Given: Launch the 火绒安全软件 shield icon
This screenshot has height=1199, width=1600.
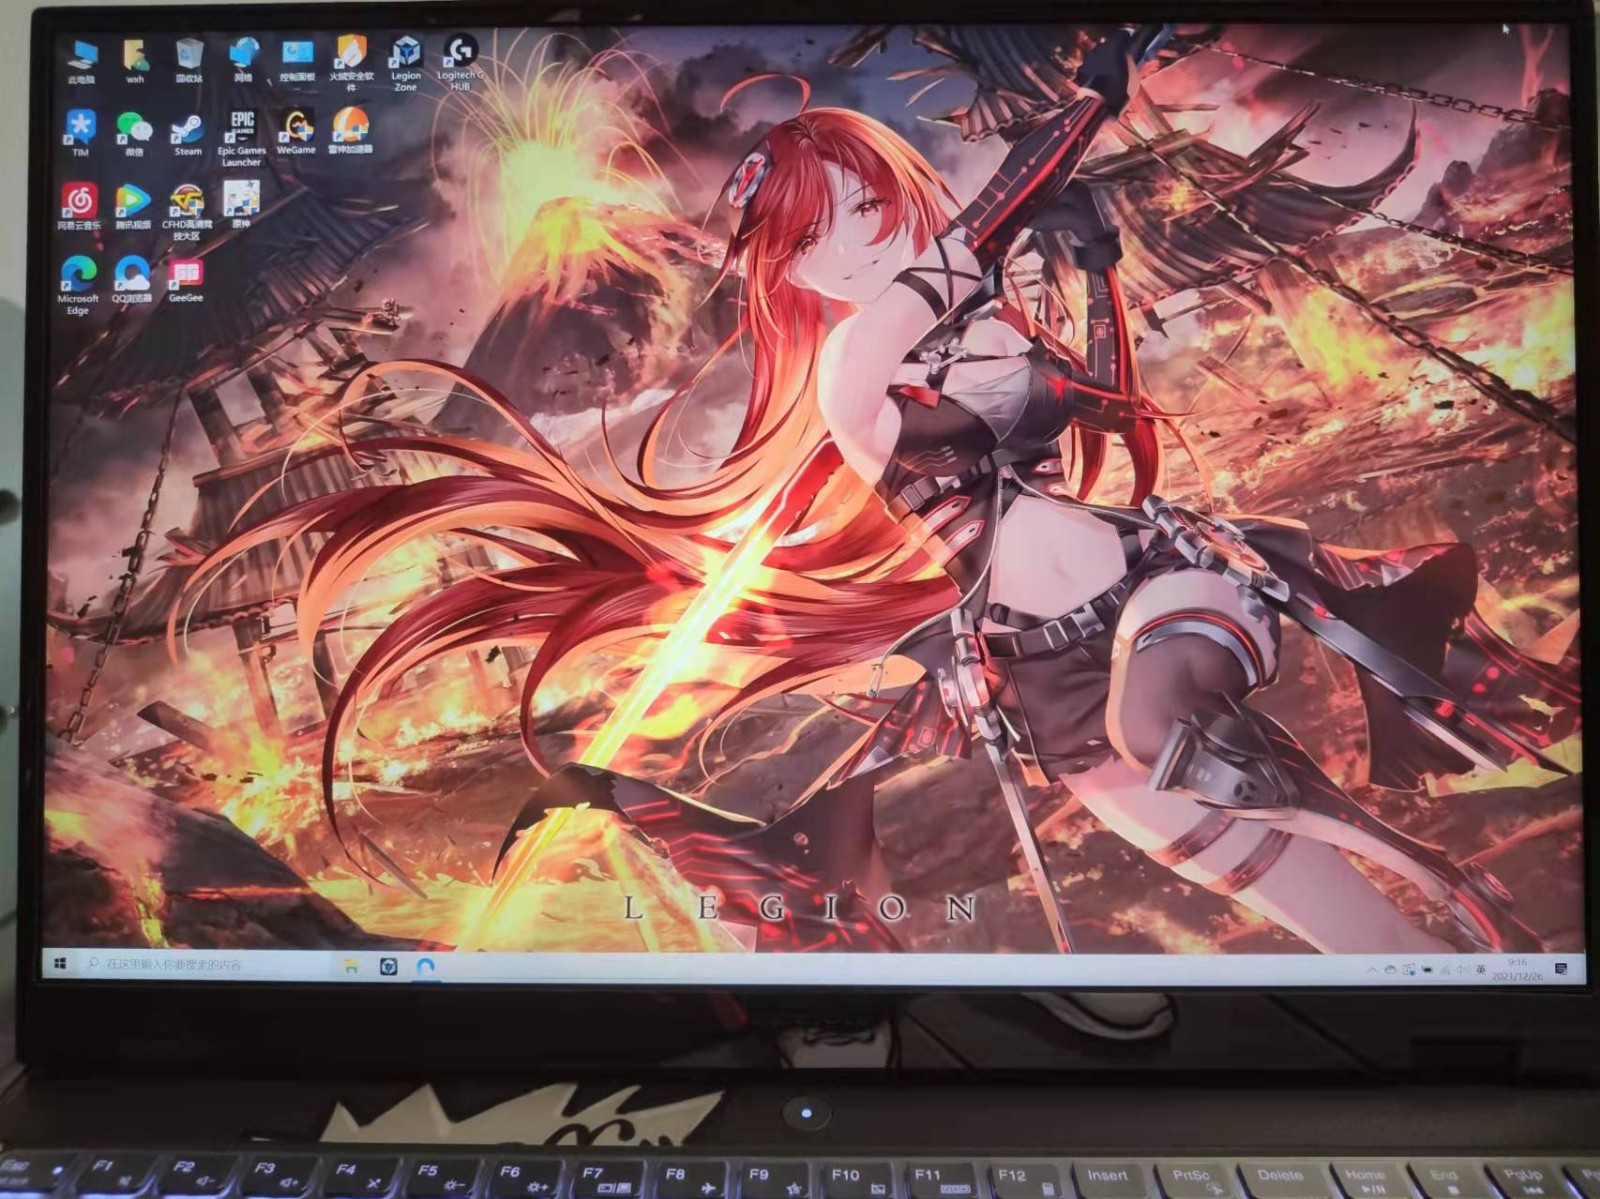Looking at the screenshot, I should [351, 64].
